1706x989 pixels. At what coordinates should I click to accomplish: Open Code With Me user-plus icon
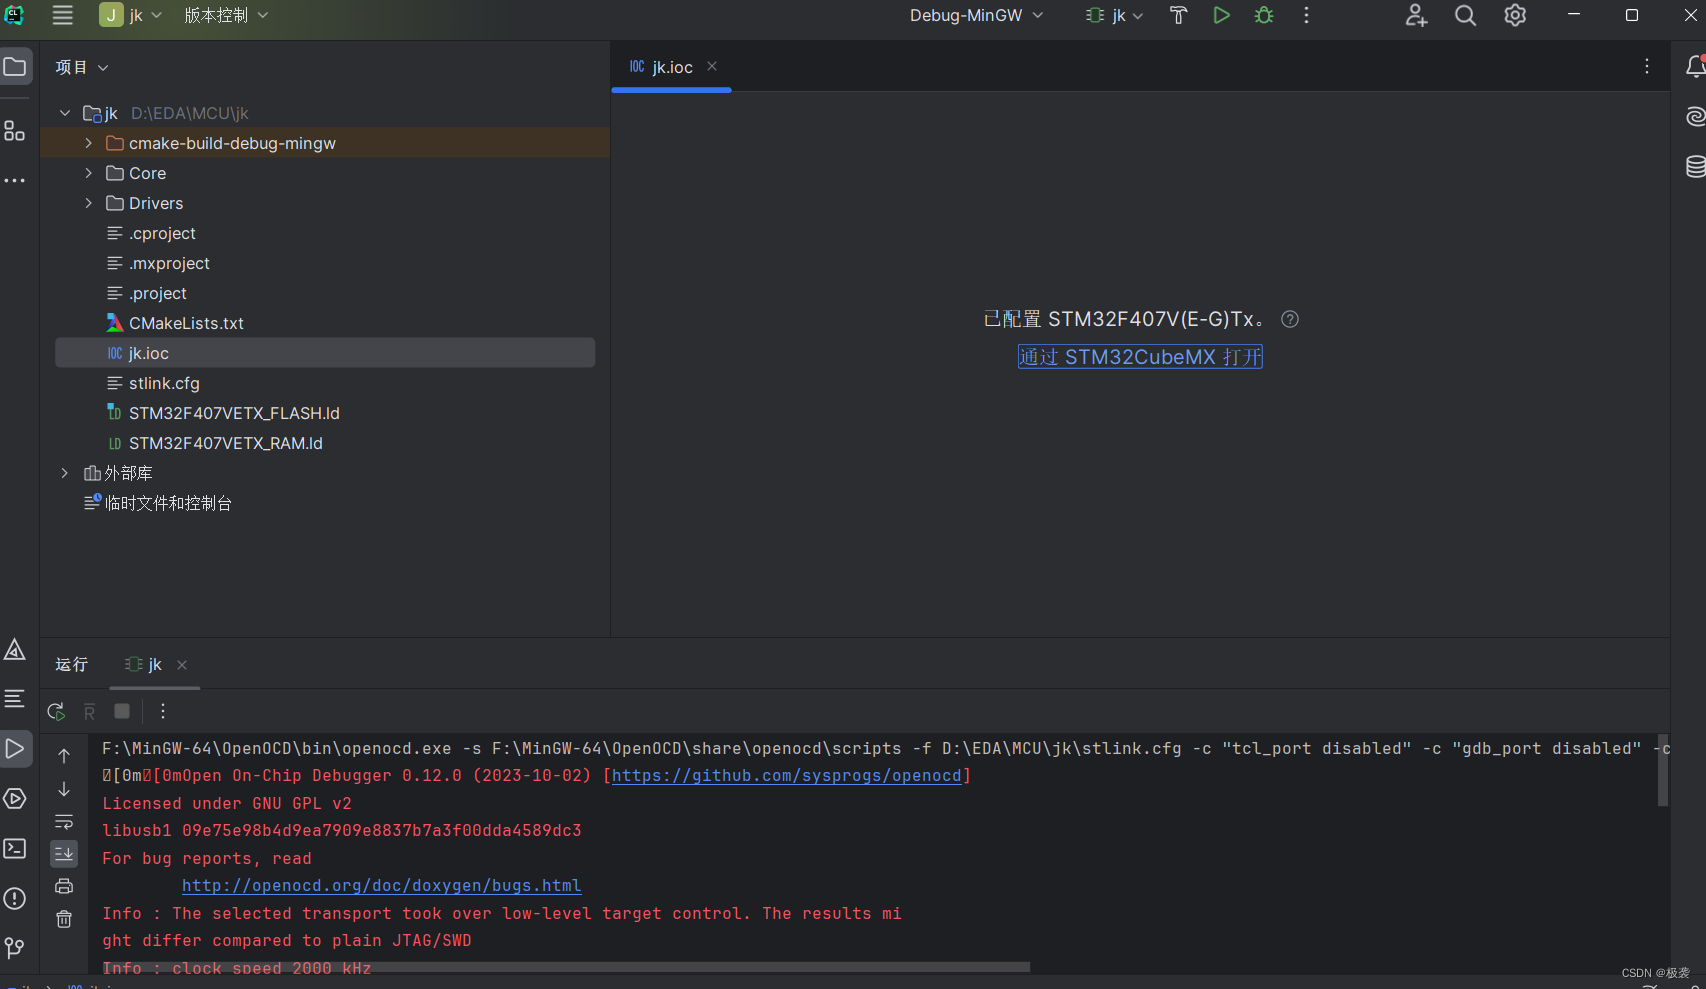click(x=1416, y=15)
